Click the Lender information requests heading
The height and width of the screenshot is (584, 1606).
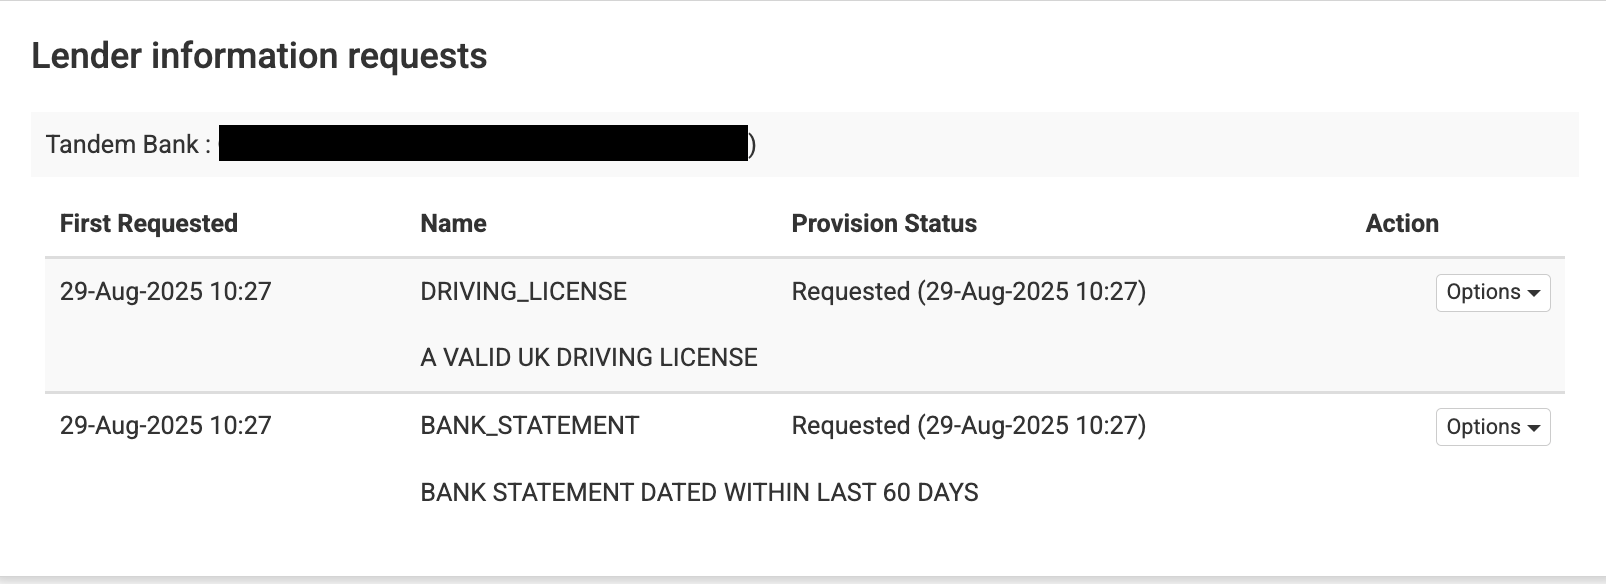[260, 56]
